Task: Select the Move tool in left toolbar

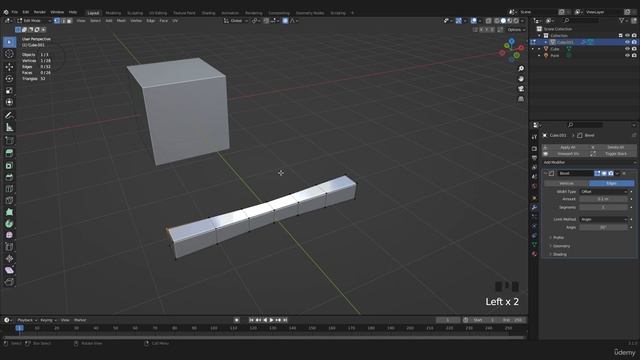Action: 9,67
